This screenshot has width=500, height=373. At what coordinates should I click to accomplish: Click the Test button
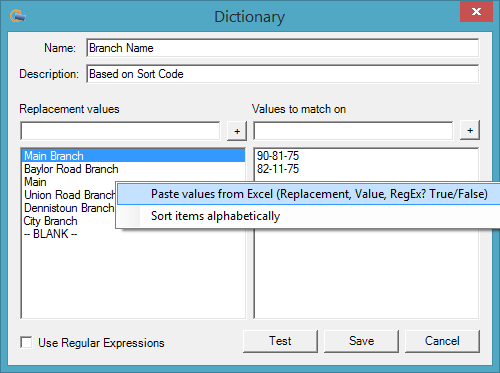pos(280,341)
